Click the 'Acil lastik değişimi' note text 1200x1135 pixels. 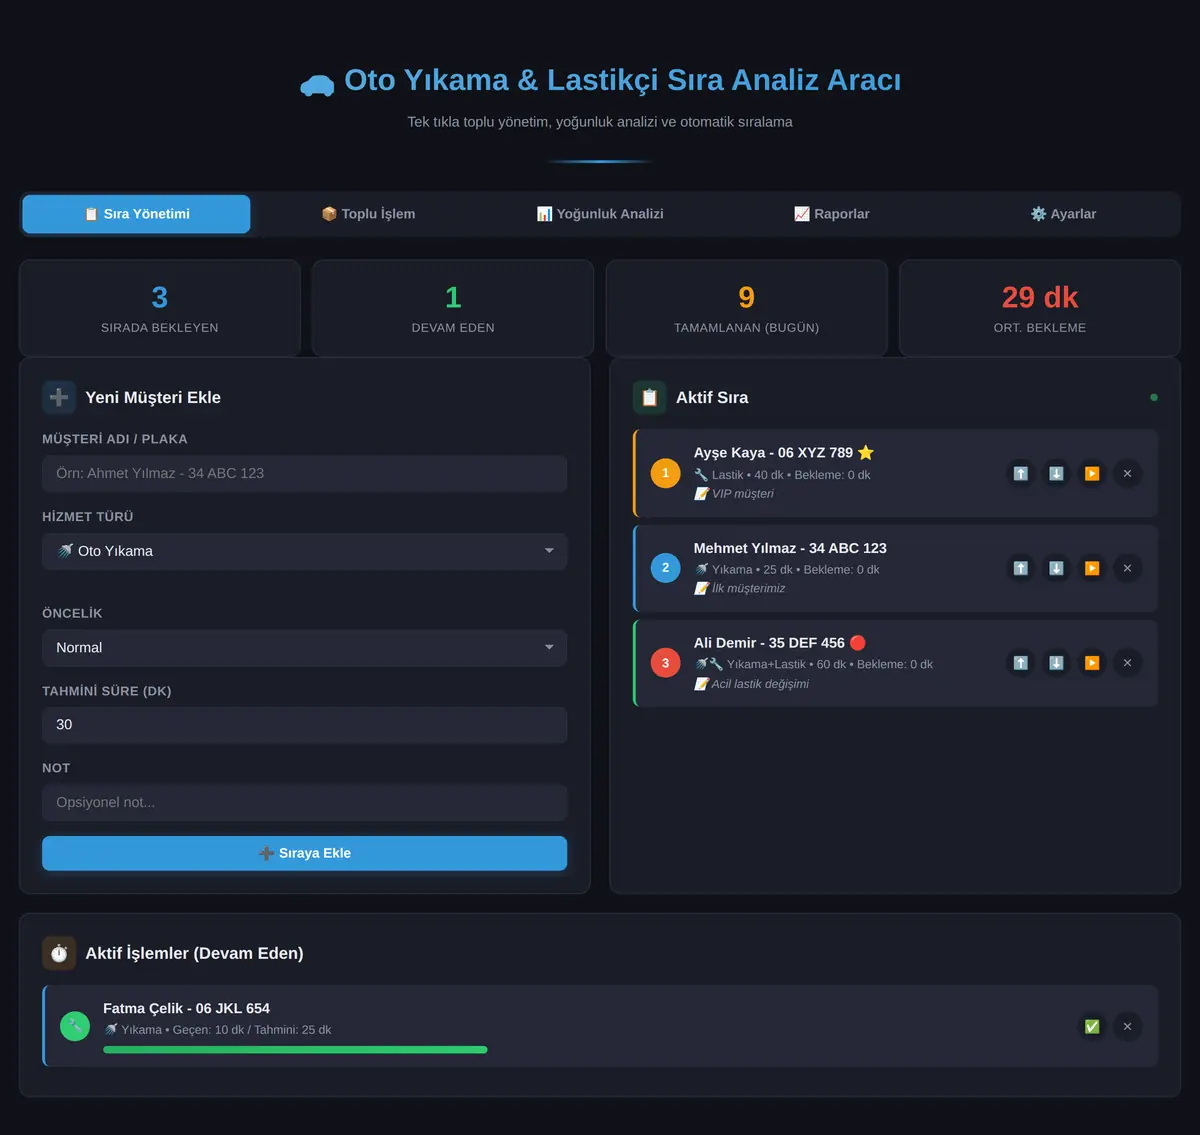[x=760, y=684]
